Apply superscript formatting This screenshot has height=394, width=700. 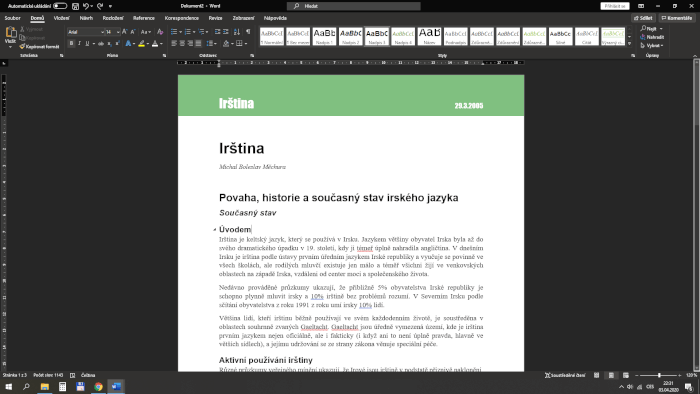point(117,44)
